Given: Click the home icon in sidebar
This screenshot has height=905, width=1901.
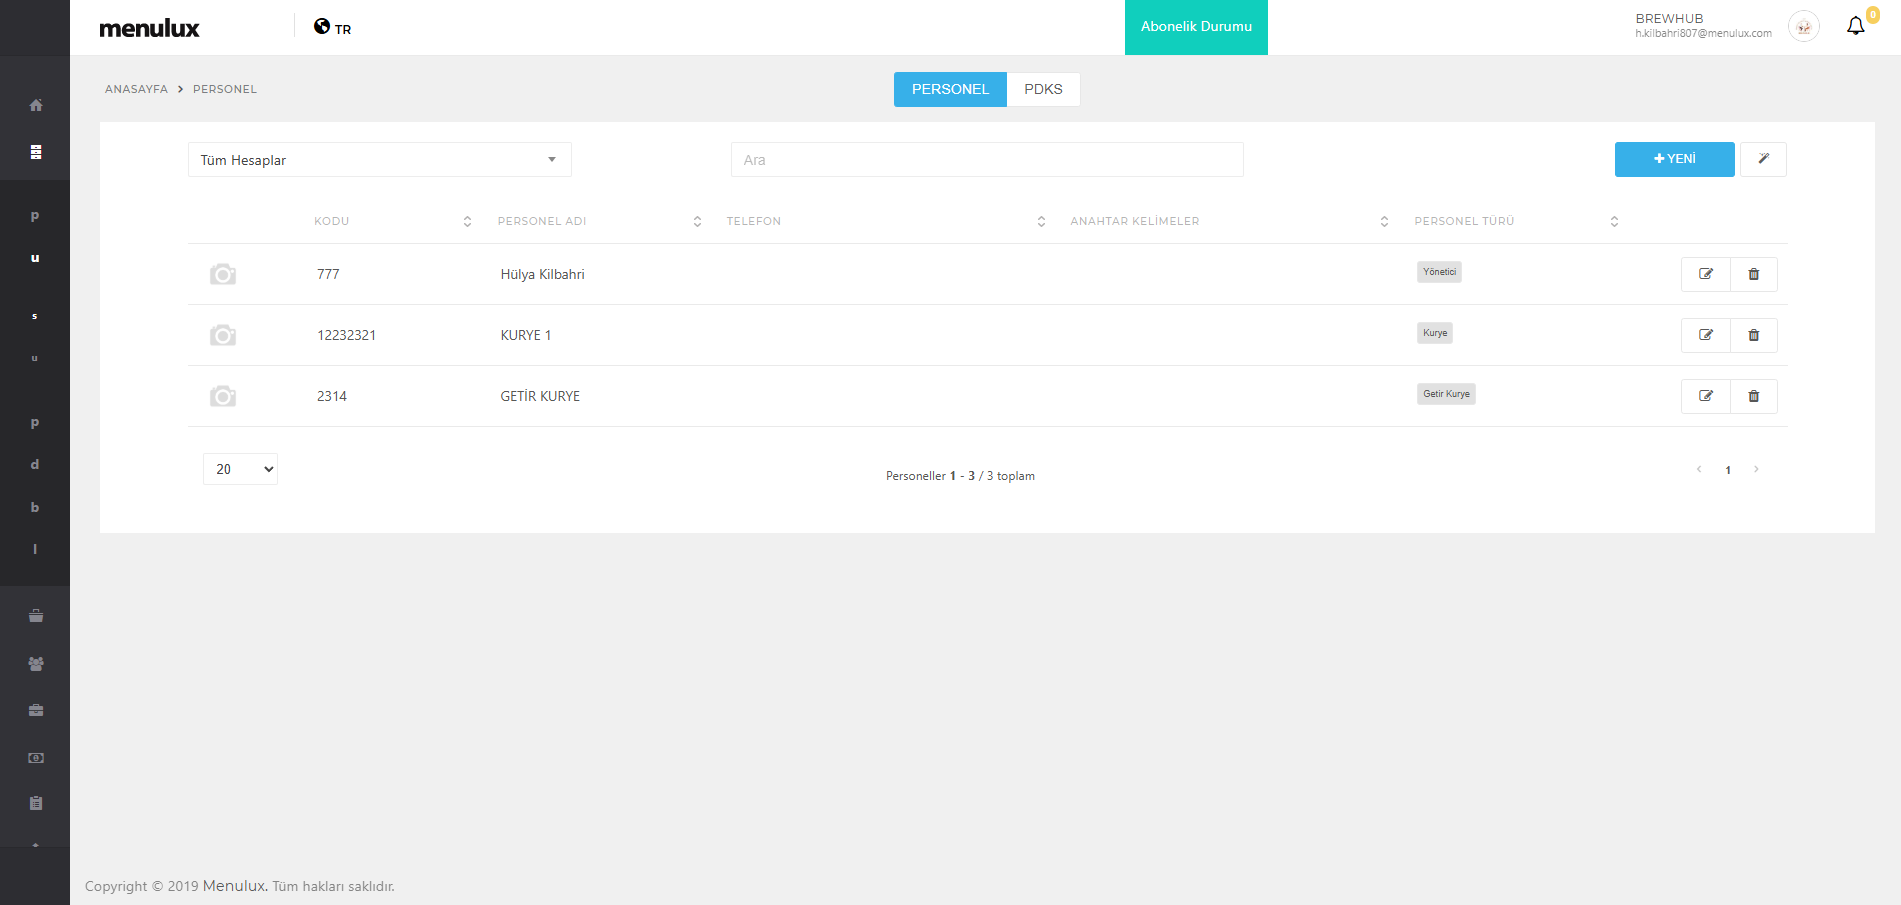Looking at the screenshot, I should click(36, 105).
